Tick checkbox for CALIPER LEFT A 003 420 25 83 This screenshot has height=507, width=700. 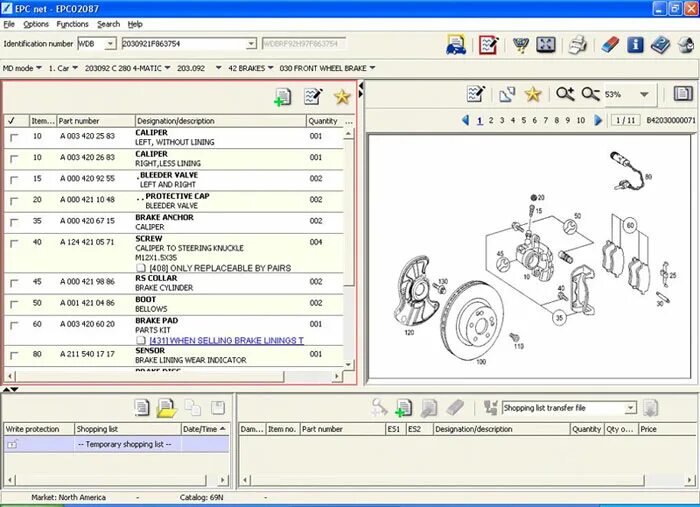(14, 137)
